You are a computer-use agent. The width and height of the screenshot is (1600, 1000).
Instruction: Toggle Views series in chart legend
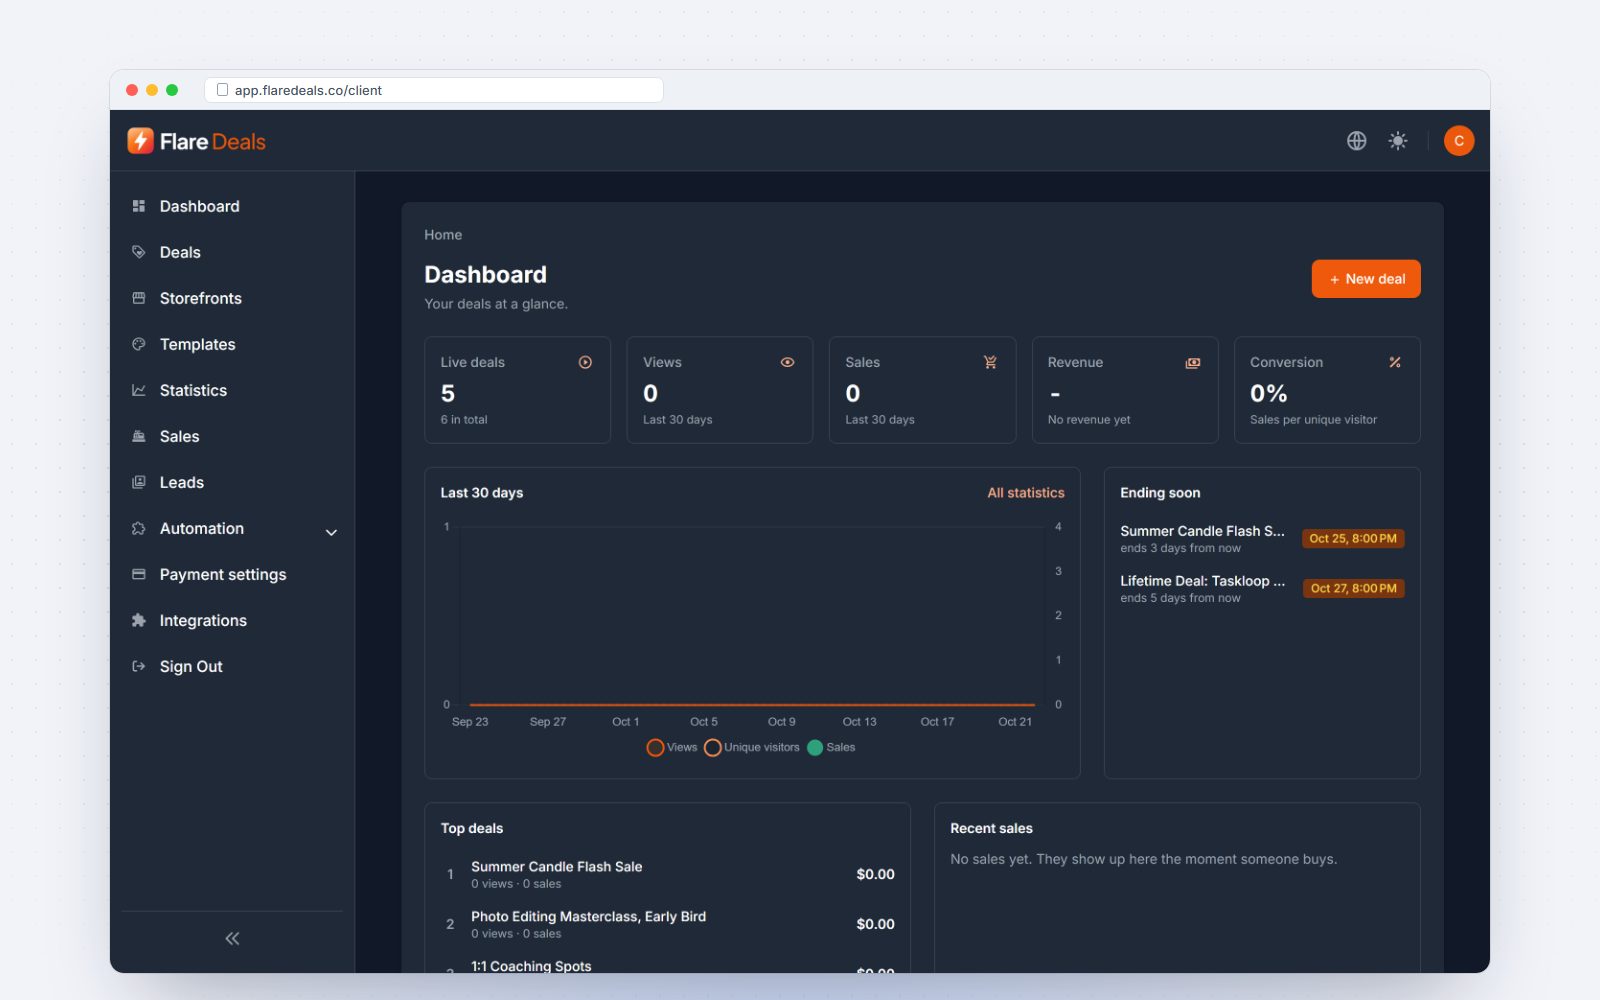pyautogui.click(x=672, y=747)
